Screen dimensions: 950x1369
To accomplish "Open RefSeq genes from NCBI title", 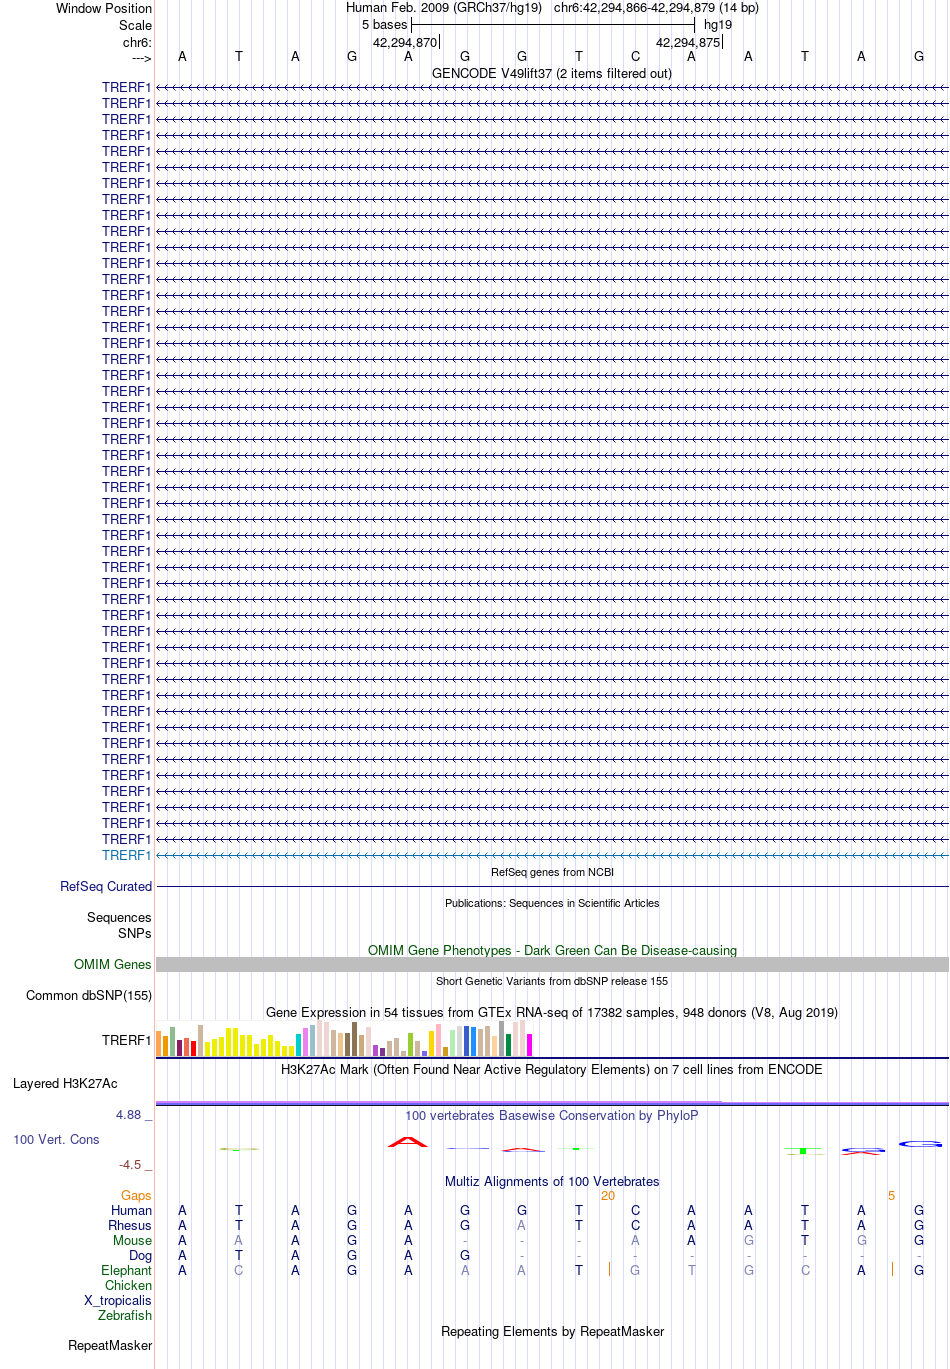I will [552, 872].
